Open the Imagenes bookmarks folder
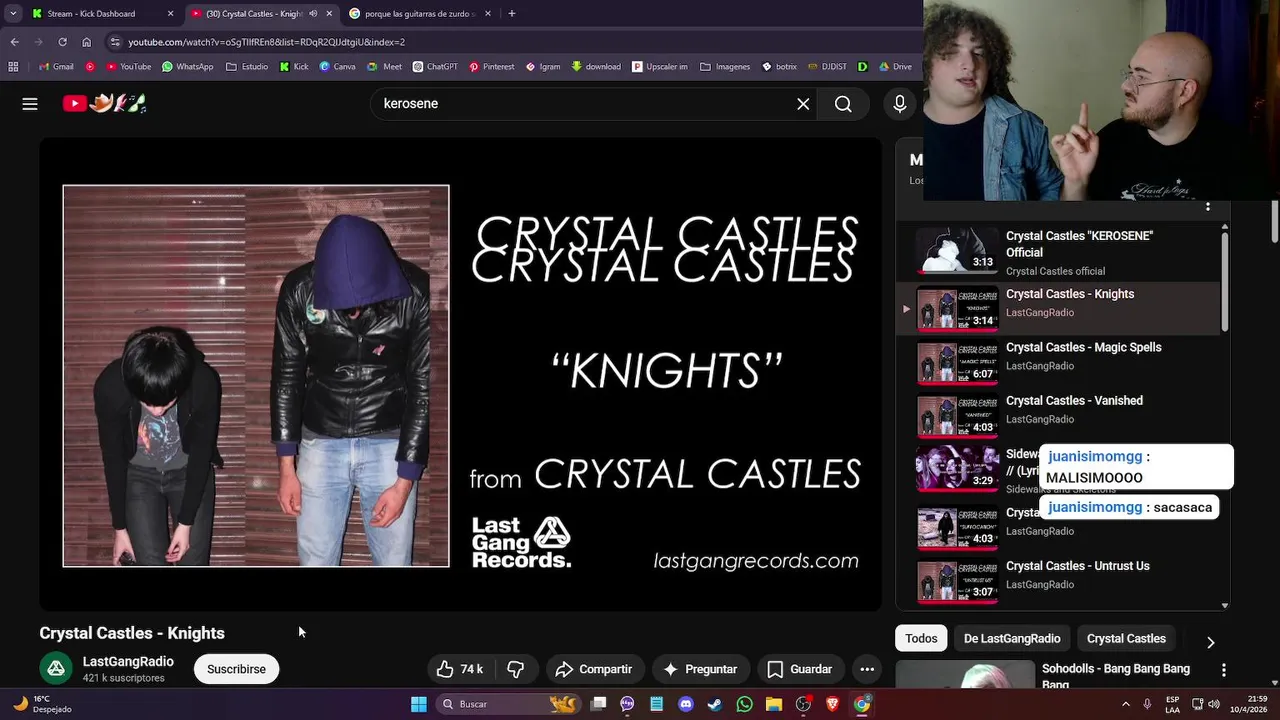The image size is (1280, 720). pos(725,67)
